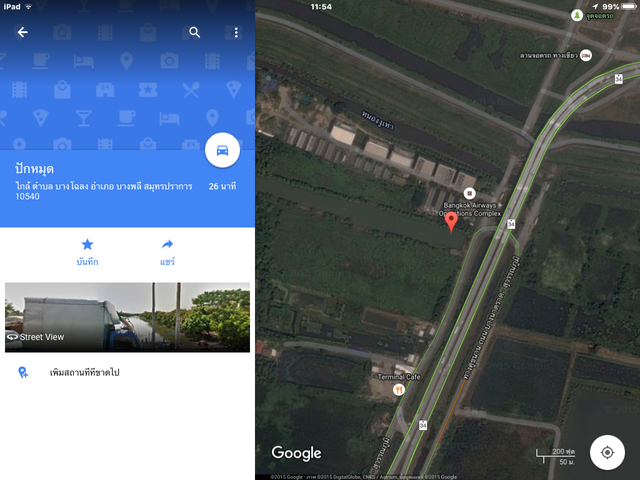This screenshot has width=640, height=480.
Task: Tap the ปักหมุด place title
Action: tap(34, 169)
